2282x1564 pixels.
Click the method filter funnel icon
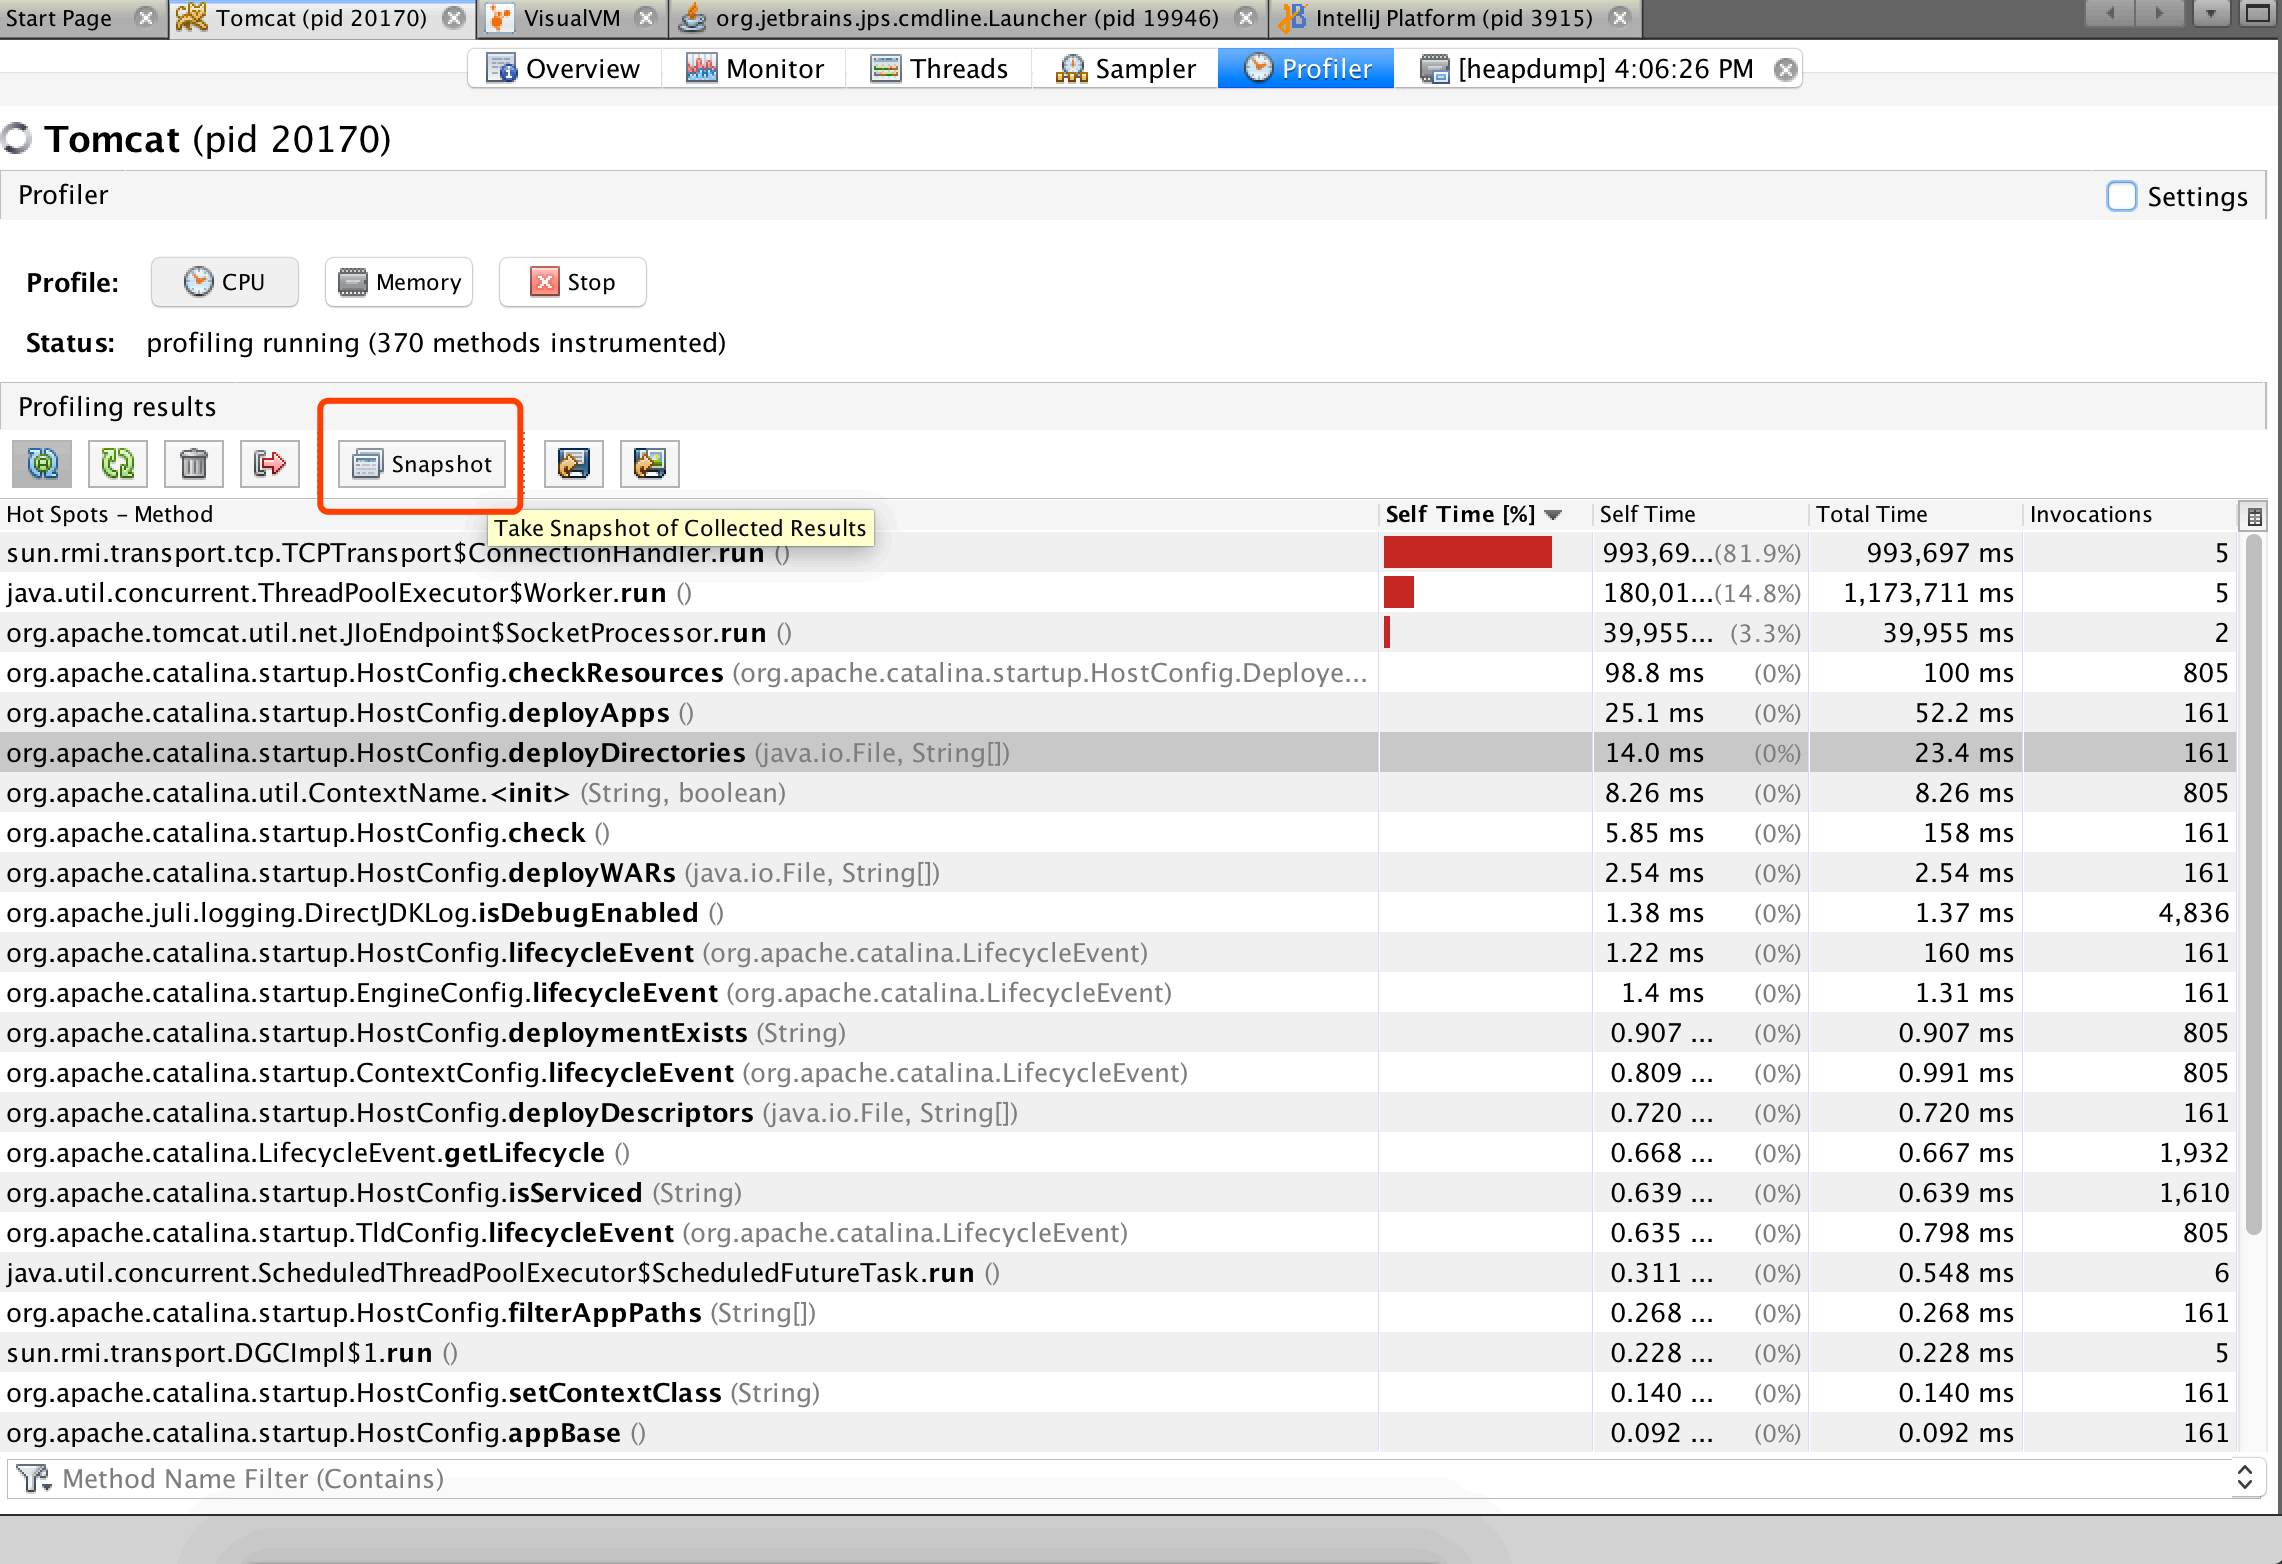coord(34,1478)
